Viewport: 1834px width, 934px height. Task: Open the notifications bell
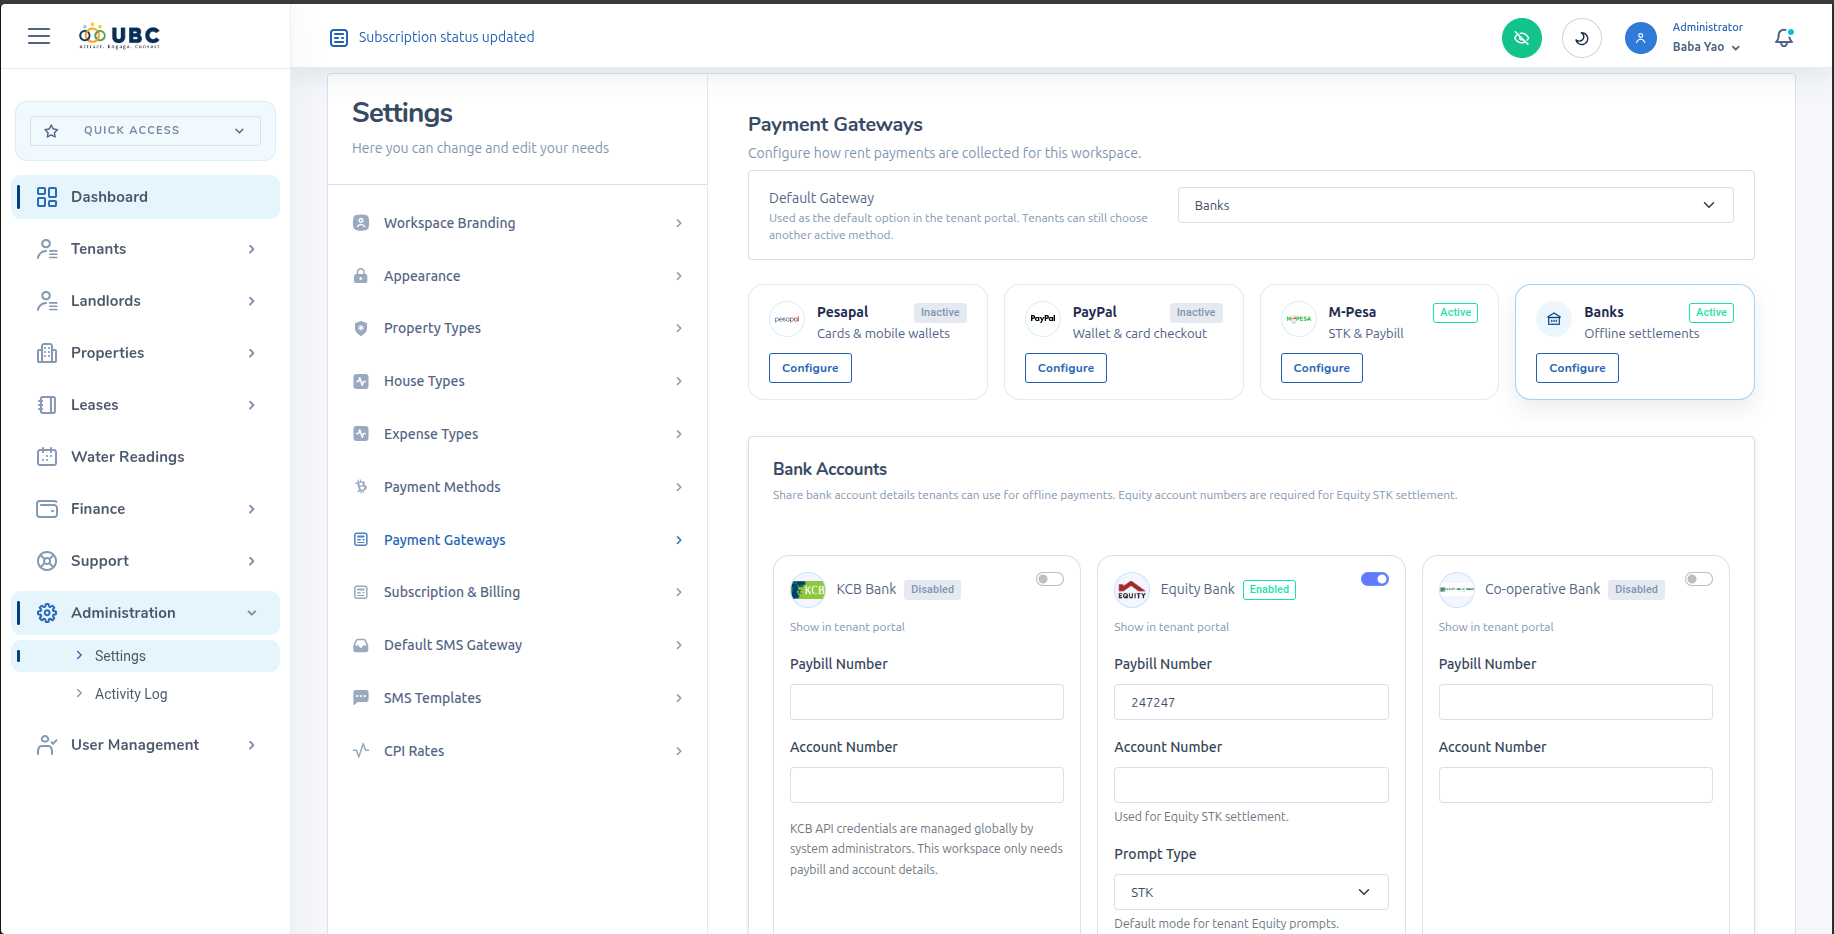(x=1784, y=37)
